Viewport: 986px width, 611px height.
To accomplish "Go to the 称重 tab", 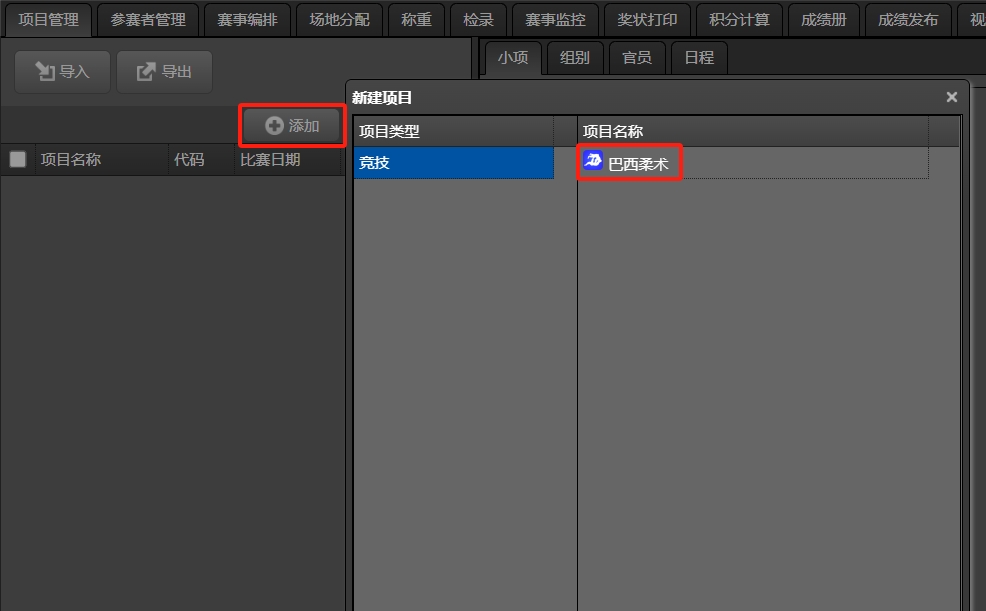I will (416, 20).
